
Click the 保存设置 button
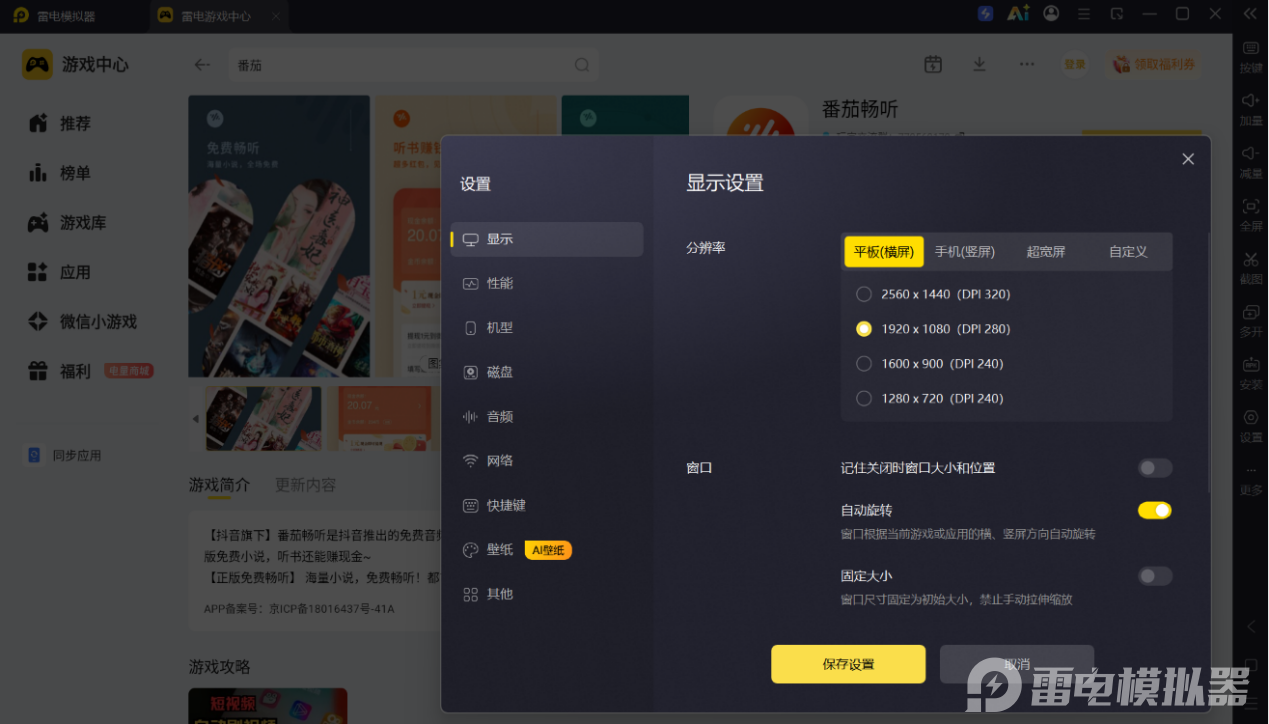[x=848, y=664]
